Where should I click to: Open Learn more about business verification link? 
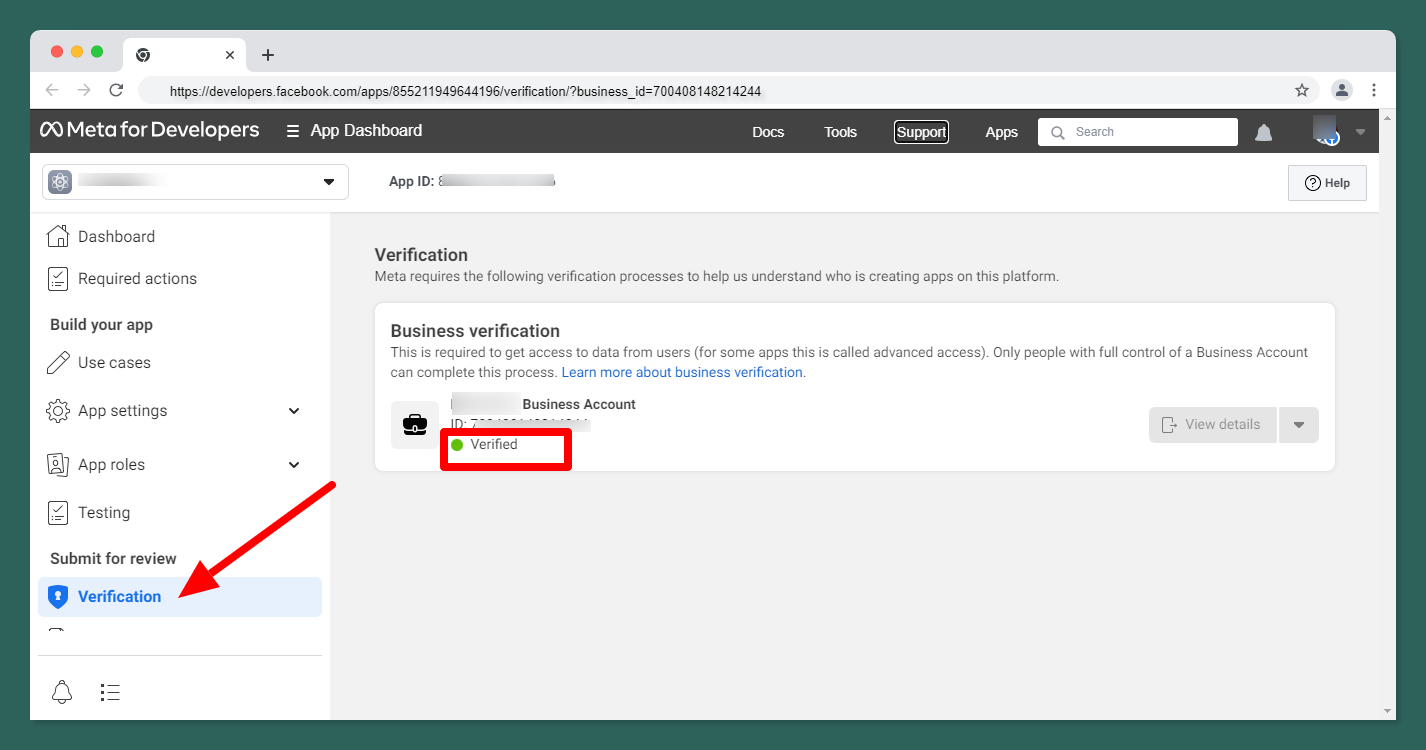coord(682,372)
